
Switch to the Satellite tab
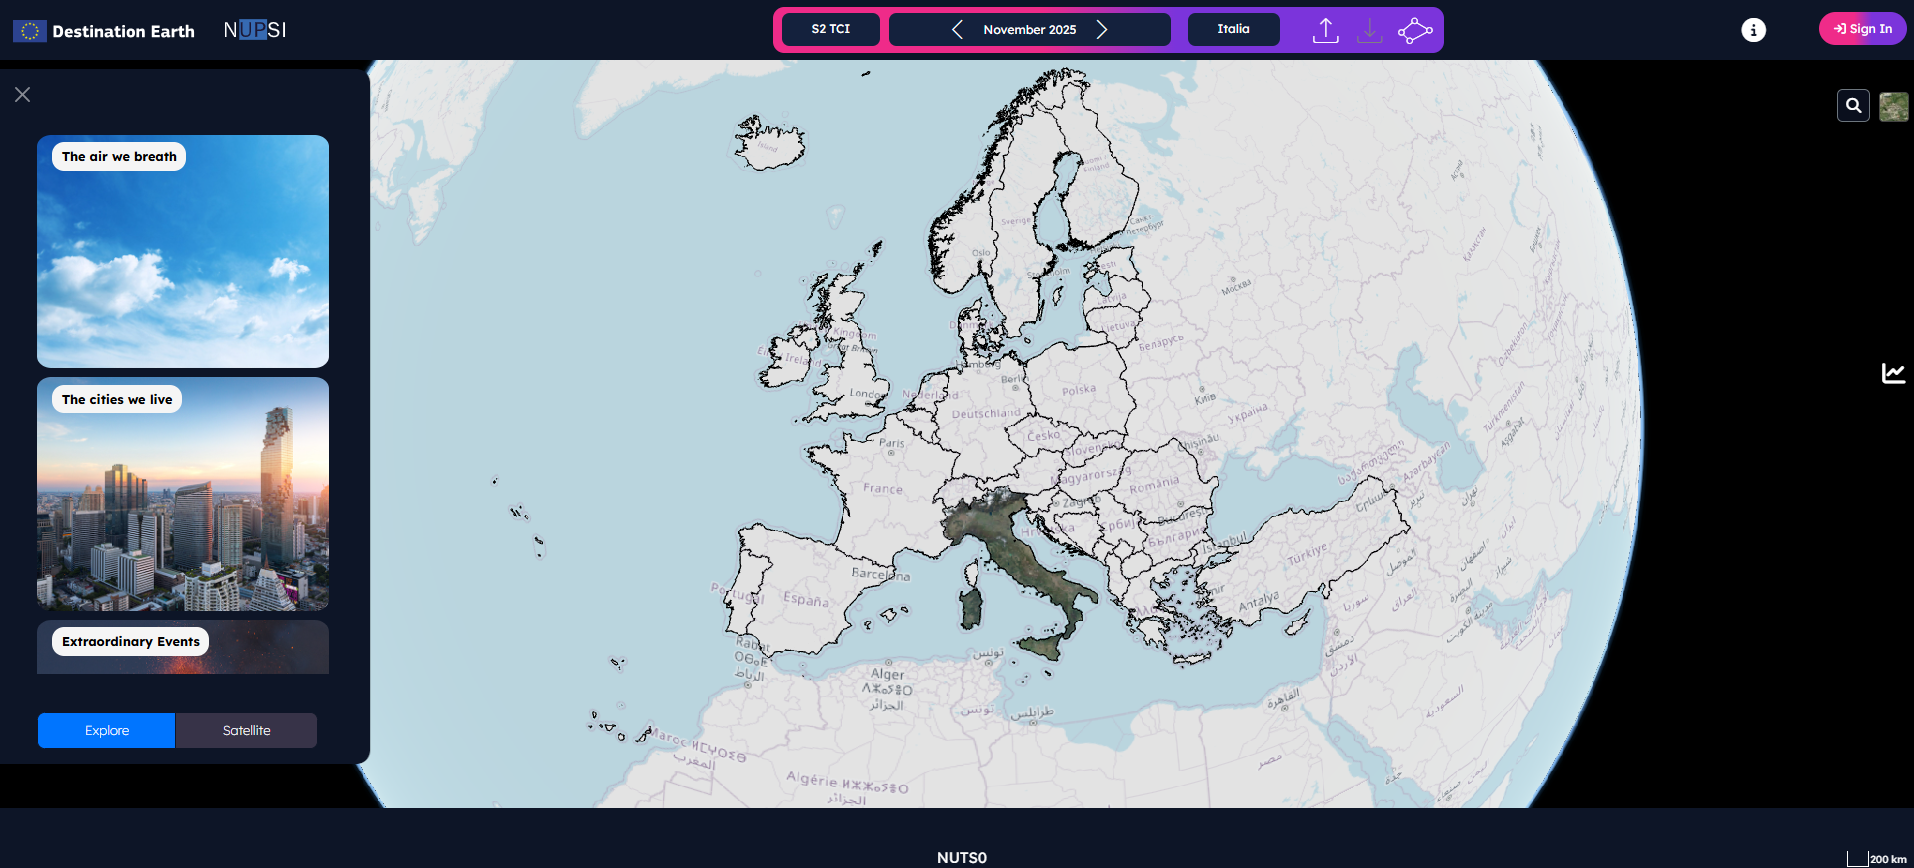pyautogui.click(x=246, y=730)
